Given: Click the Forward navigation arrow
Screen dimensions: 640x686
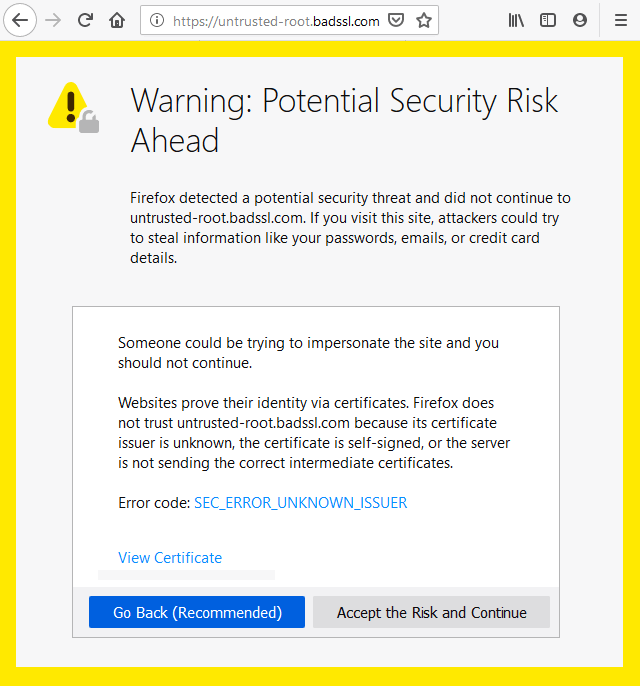Looking at the screenshot, I should click(x=54, y=20).
